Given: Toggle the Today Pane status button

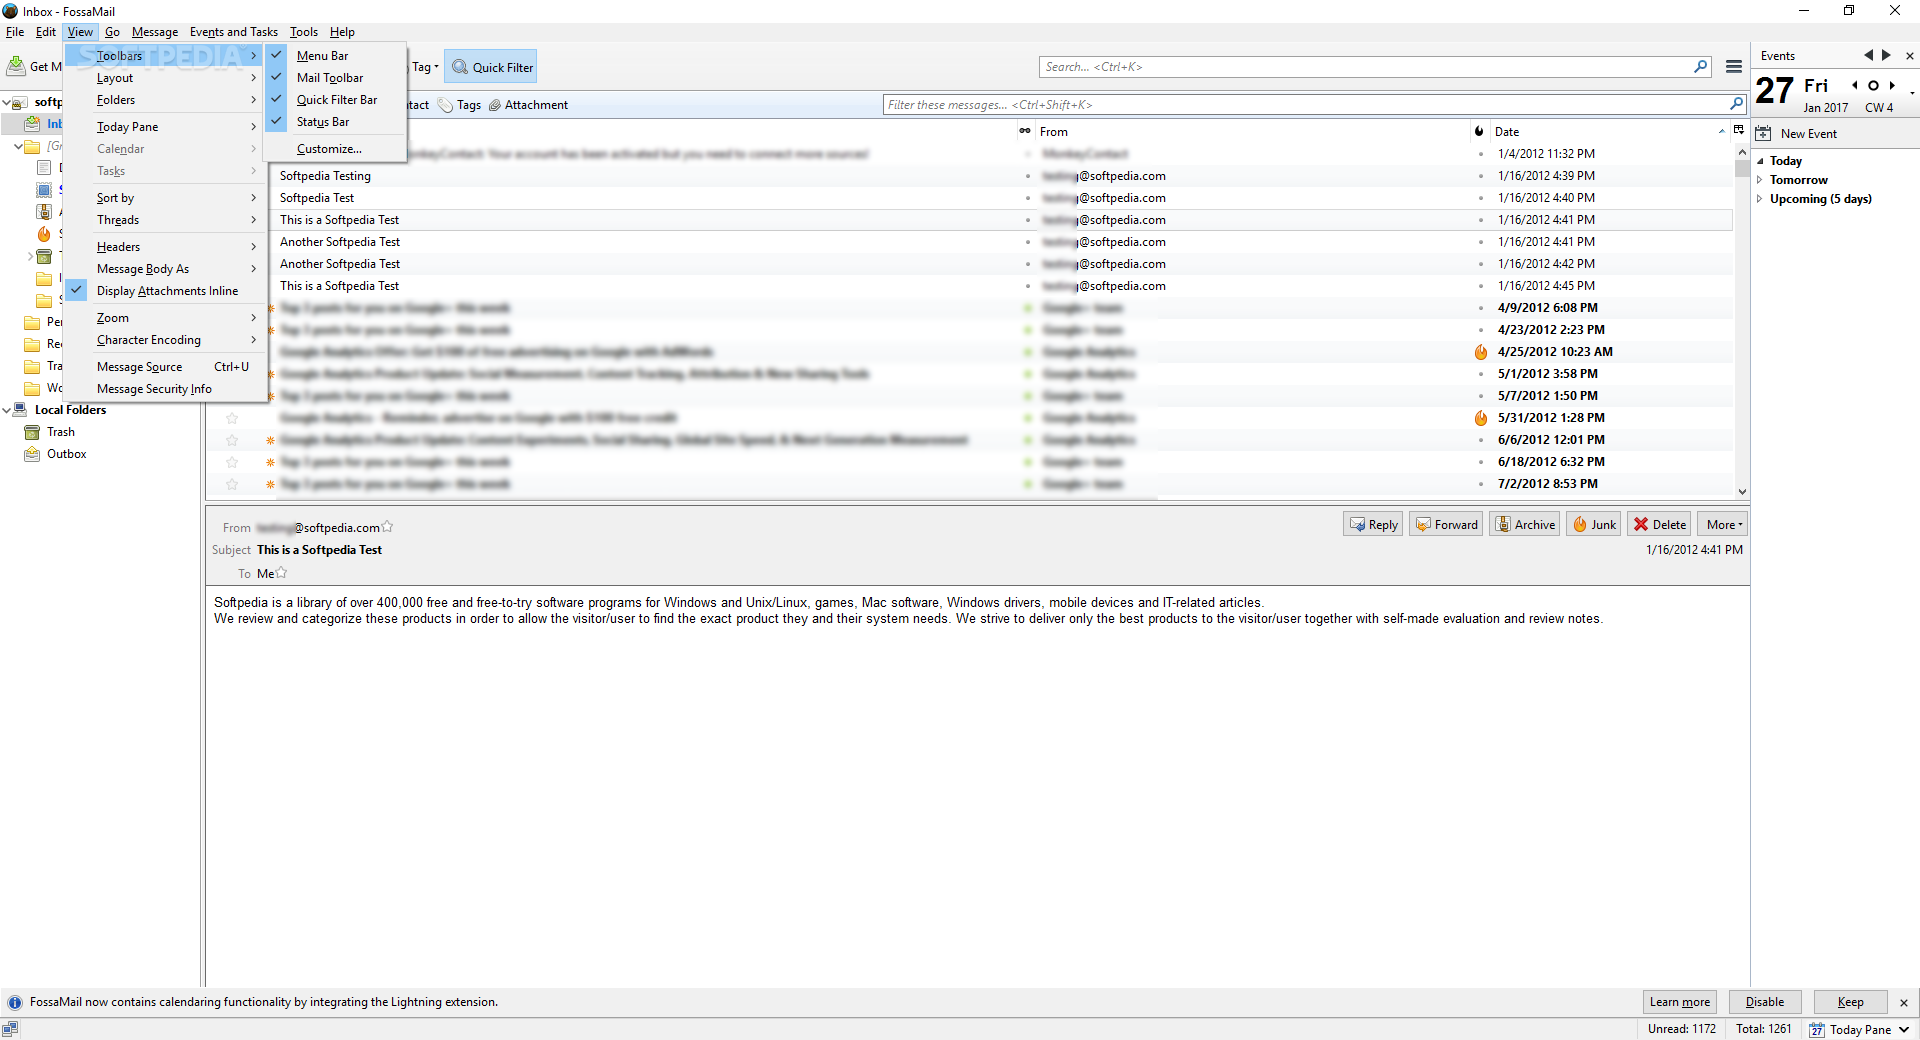Looking at the screenshot, I should [x=1860, y=1029].
